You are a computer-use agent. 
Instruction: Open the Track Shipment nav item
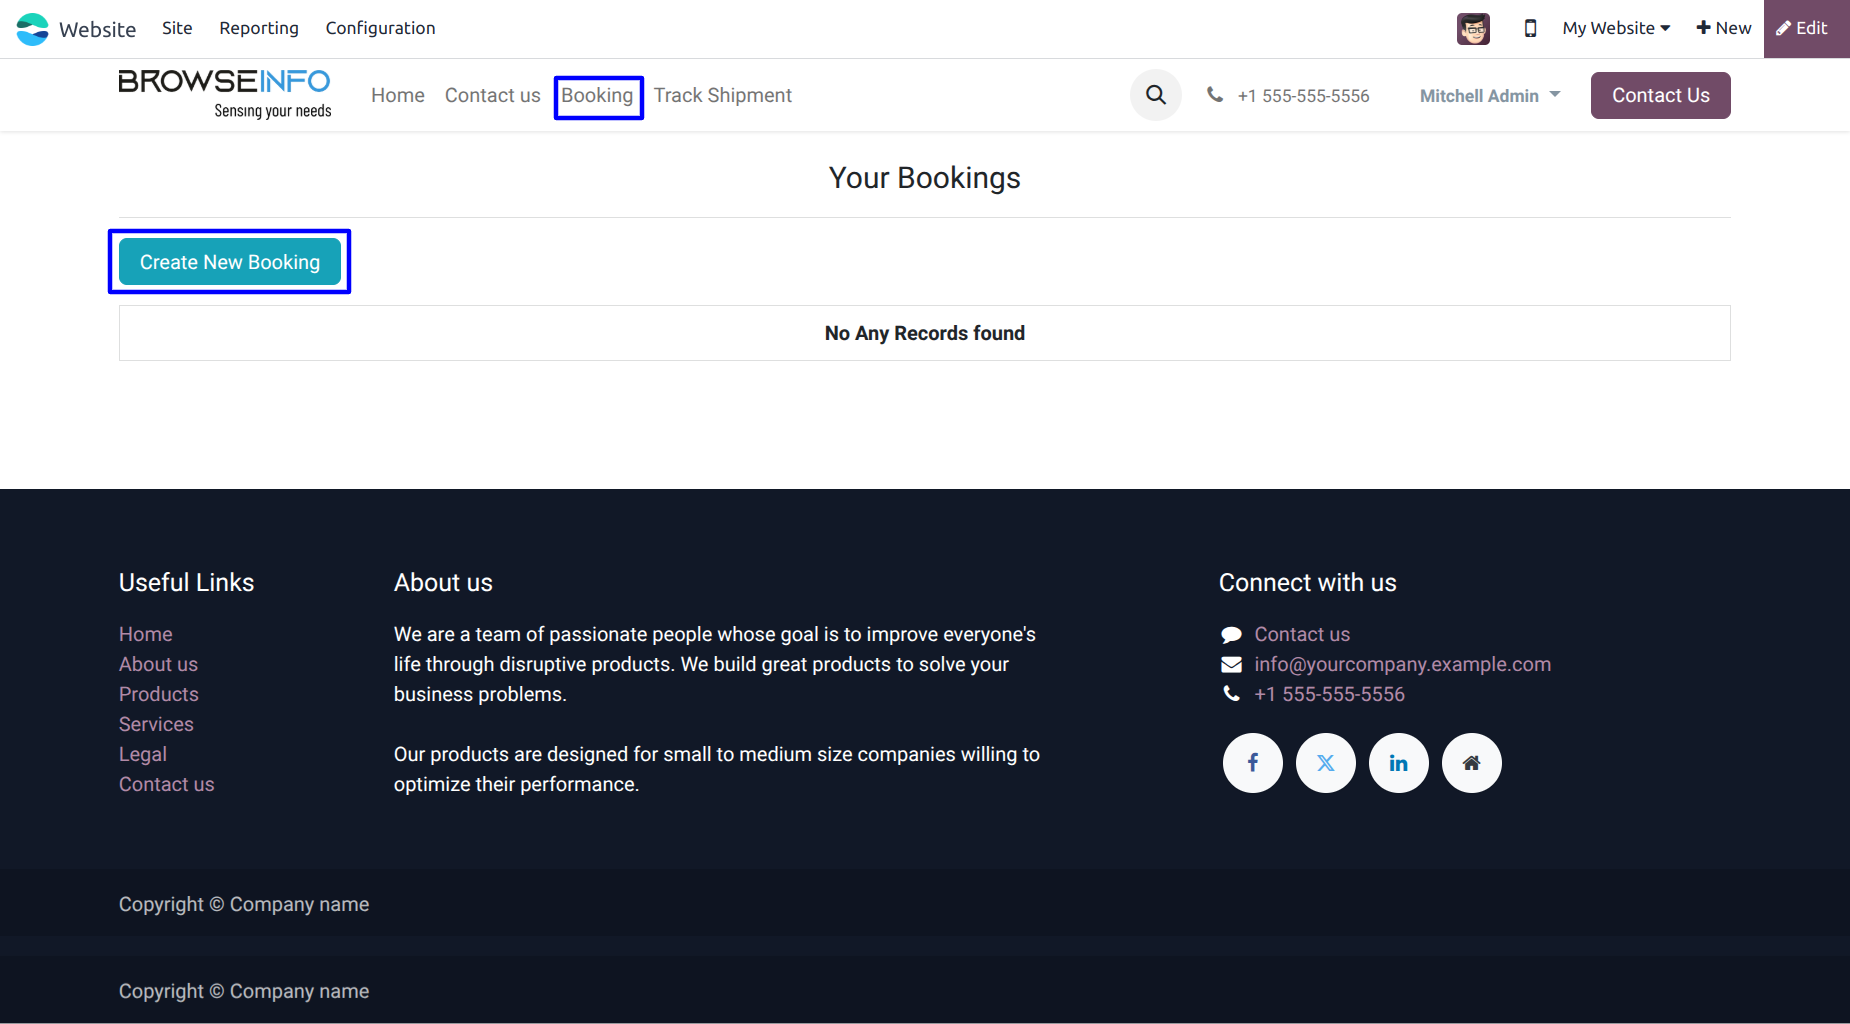click(723, 95)
